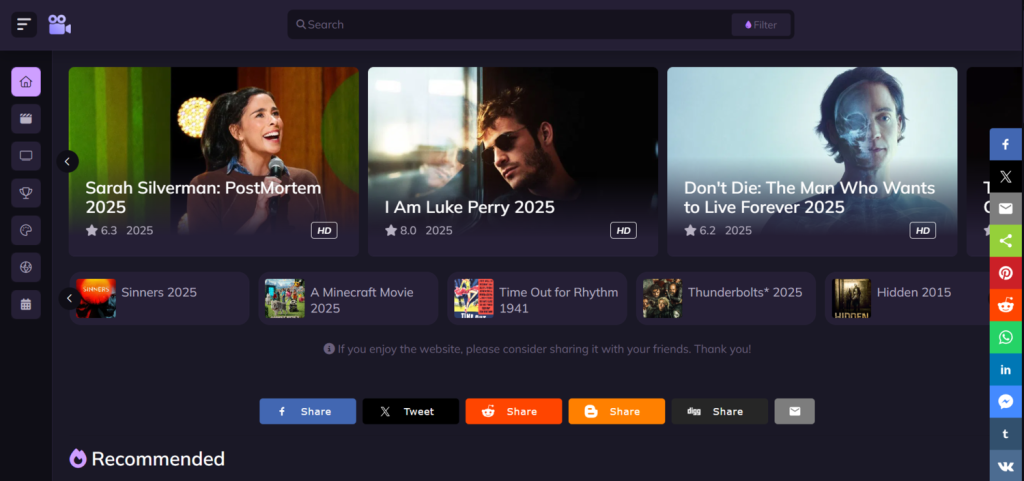Go to previous items in movie strip
The image size is (1024, 481).
point(70,299)
